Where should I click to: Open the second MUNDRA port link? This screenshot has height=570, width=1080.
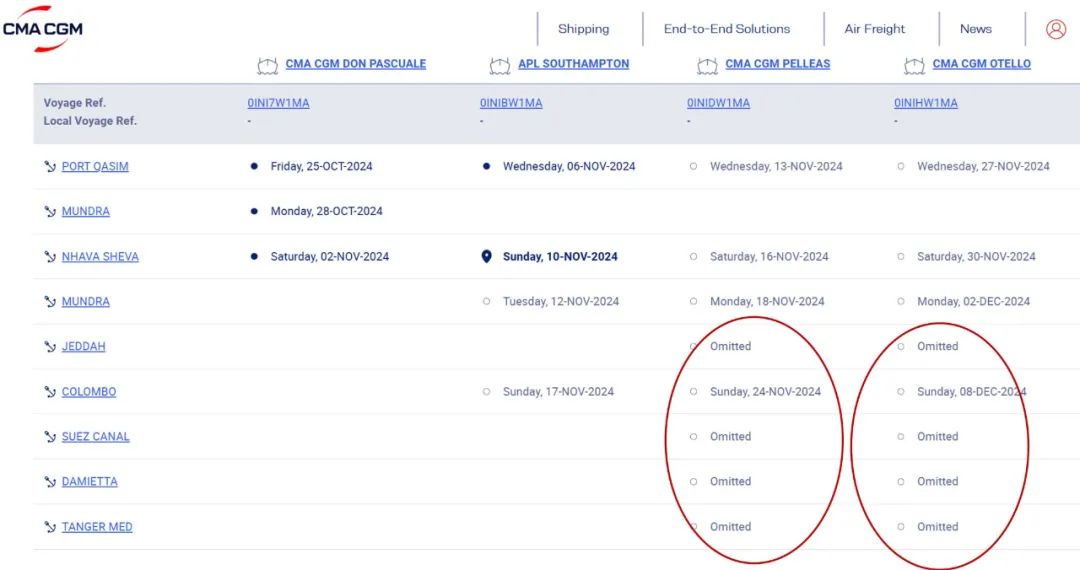tap(85, 302)
